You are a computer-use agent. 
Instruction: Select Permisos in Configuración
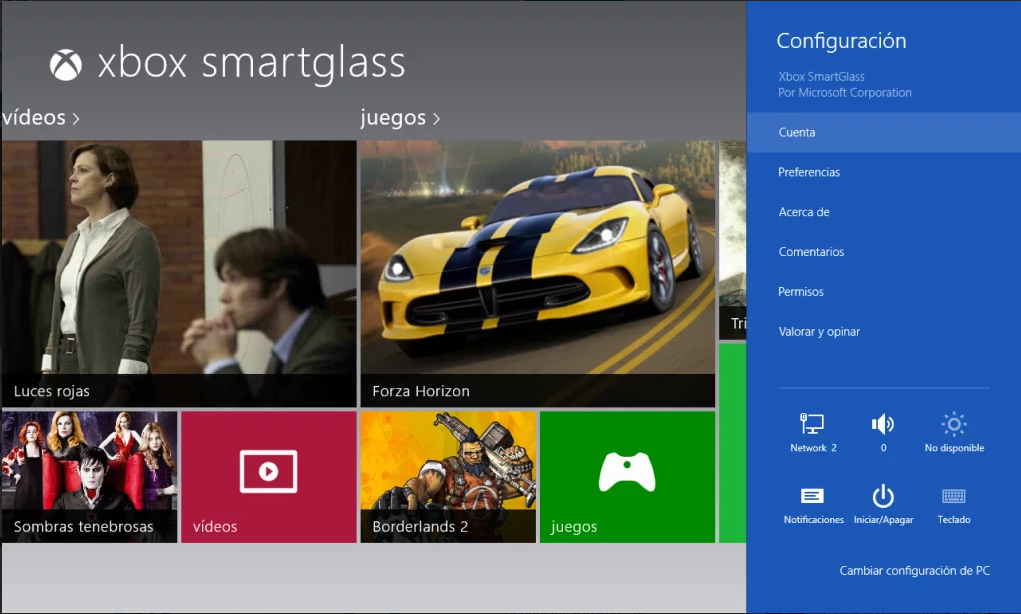(x=884, y=292)
